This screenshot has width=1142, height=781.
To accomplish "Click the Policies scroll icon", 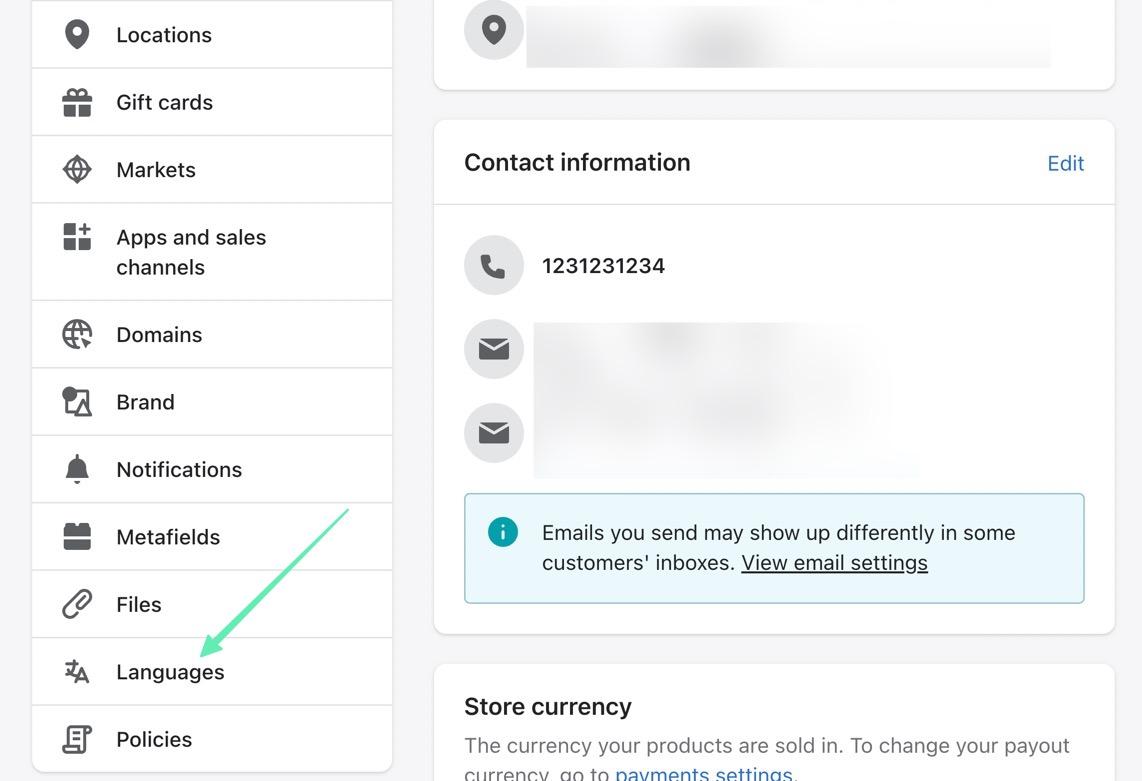I will [x=77, y=739].
